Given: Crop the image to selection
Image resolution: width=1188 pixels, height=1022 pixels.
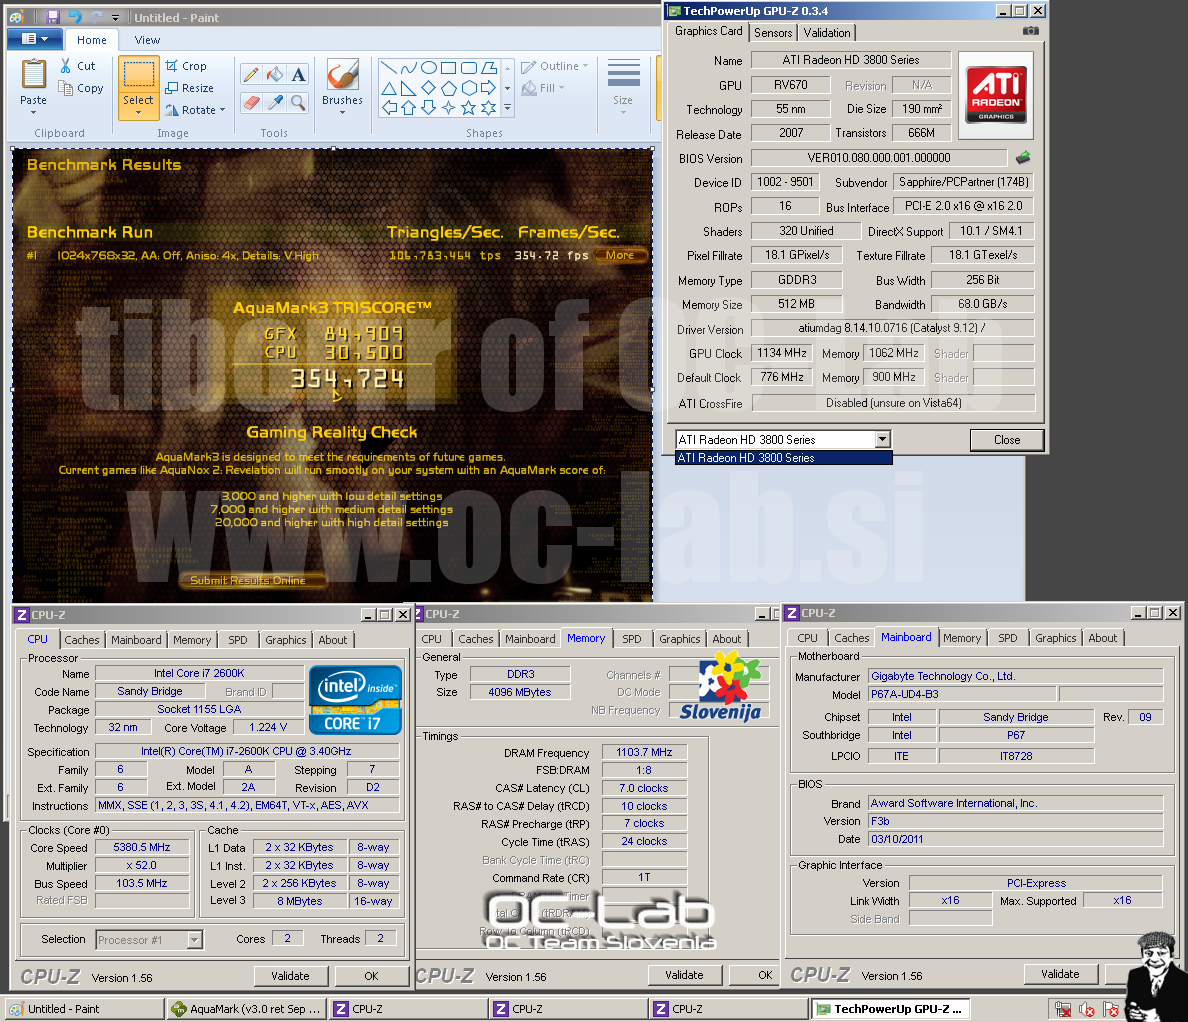Looking at the screenshot, I should (x=186, y=66).
